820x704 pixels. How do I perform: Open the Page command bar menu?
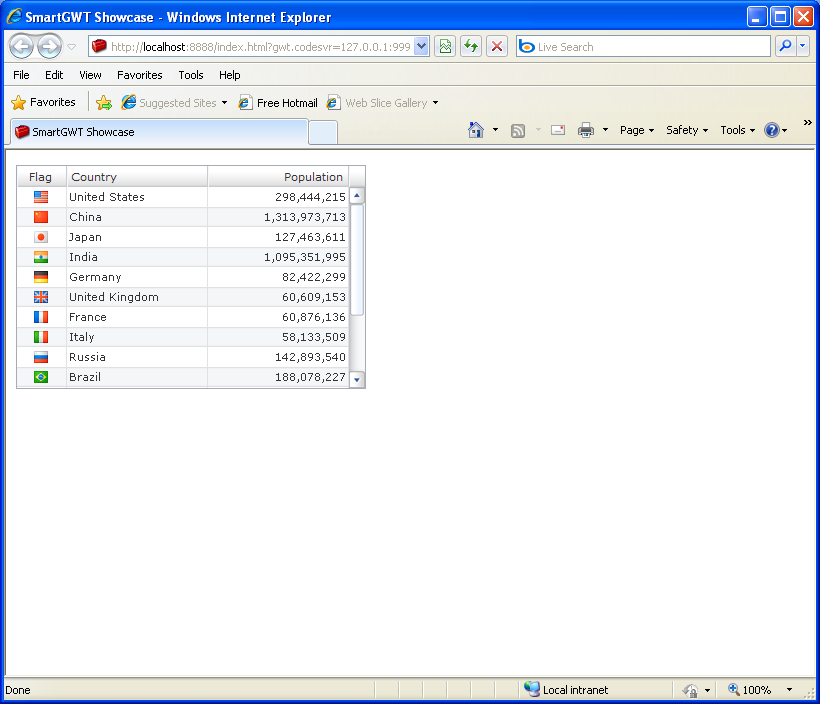[637, 130]
